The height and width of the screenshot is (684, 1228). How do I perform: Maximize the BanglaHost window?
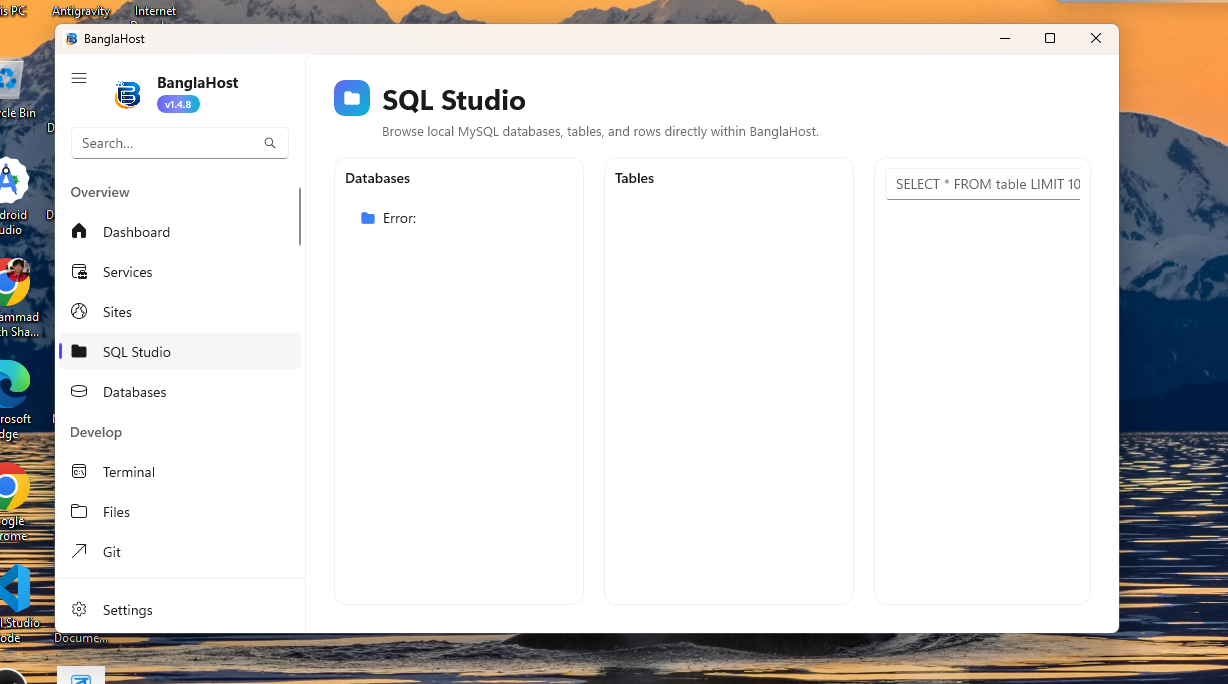[1050, 38]
